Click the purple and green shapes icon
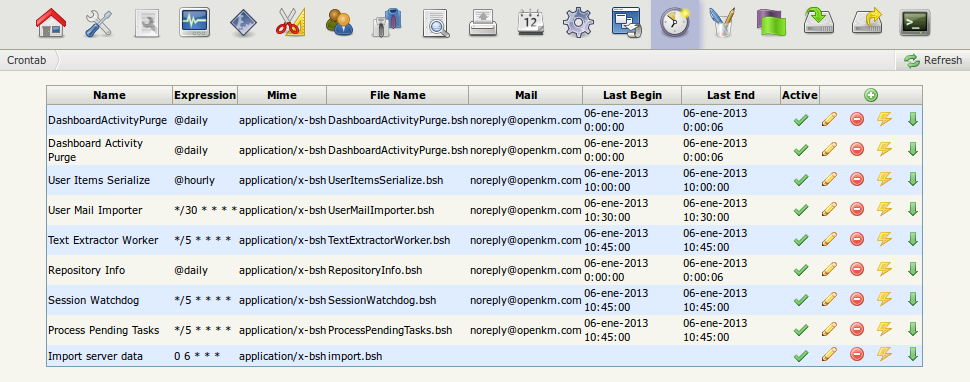Image resolution: width=970 pixels, height=382 pixels. pos(771,23)
